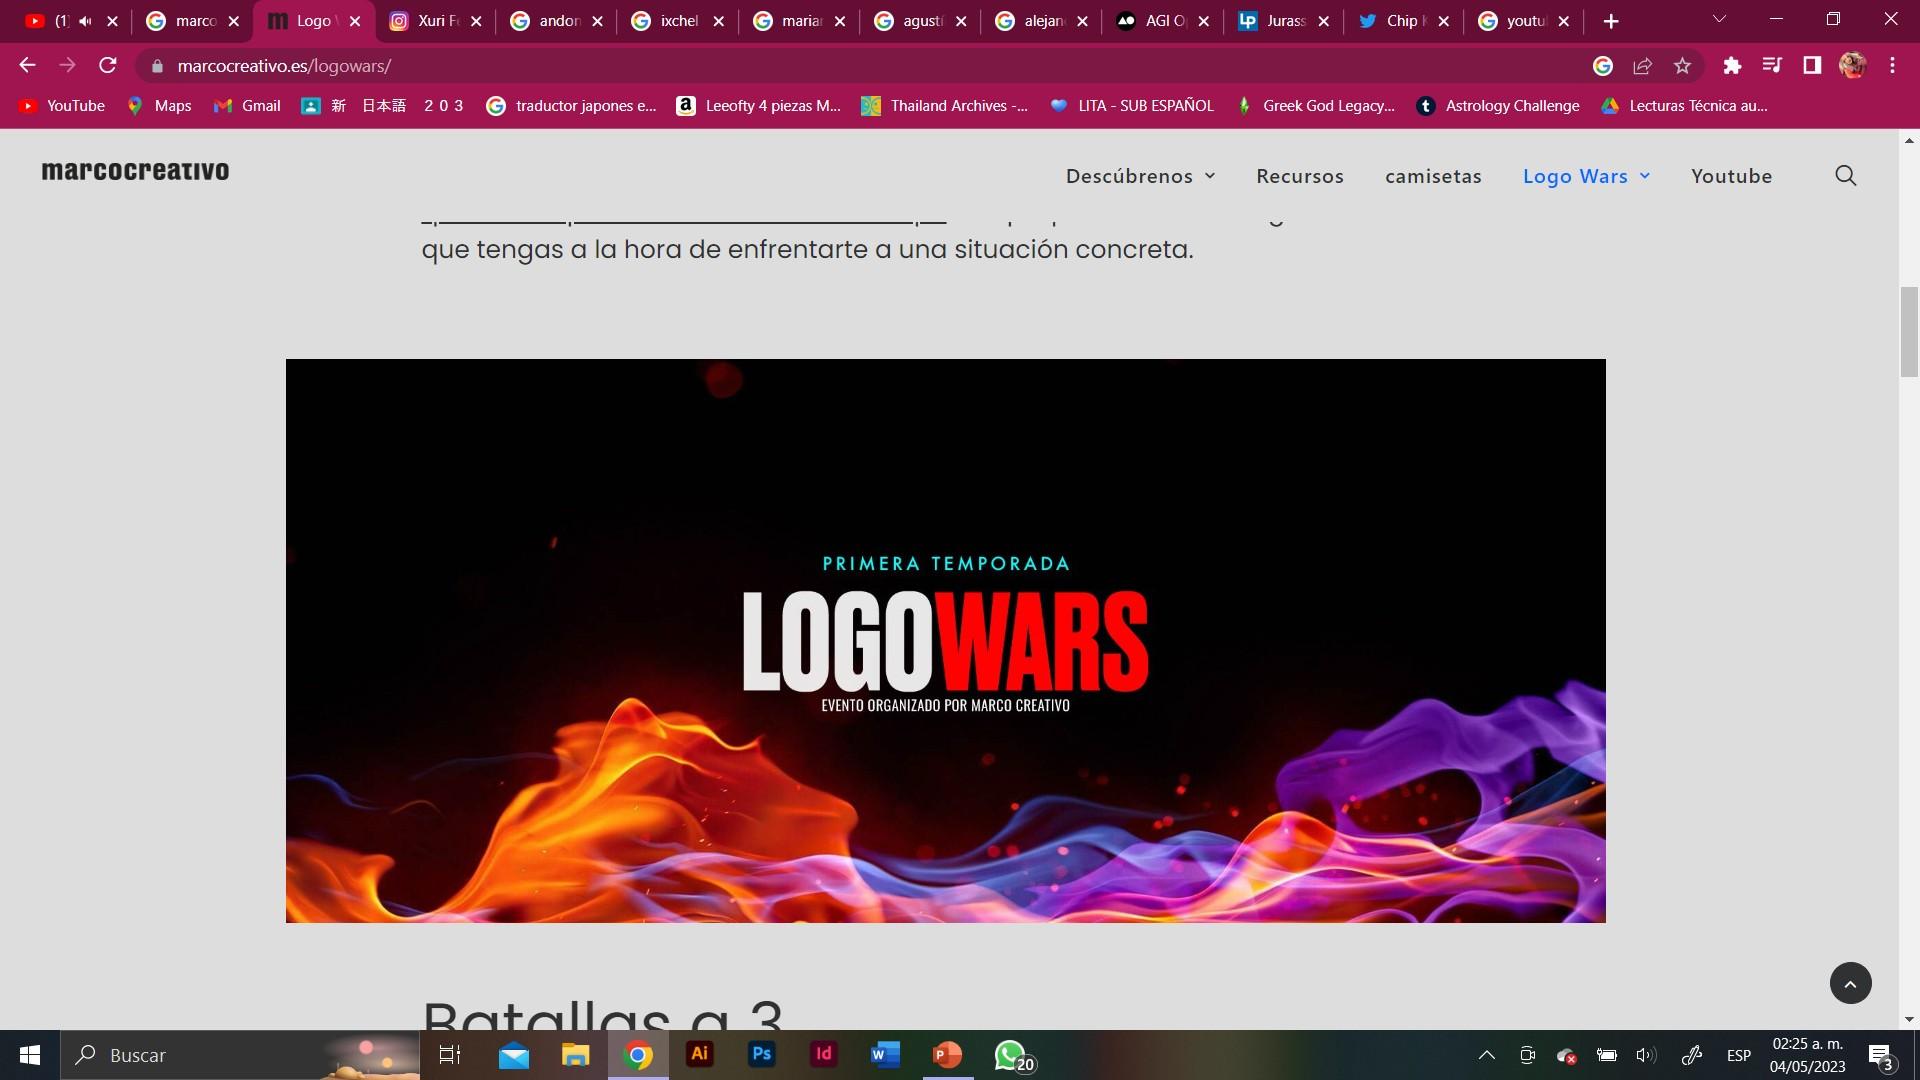
Task: Open the side panel icon
Action: [x=1811, y=66]
